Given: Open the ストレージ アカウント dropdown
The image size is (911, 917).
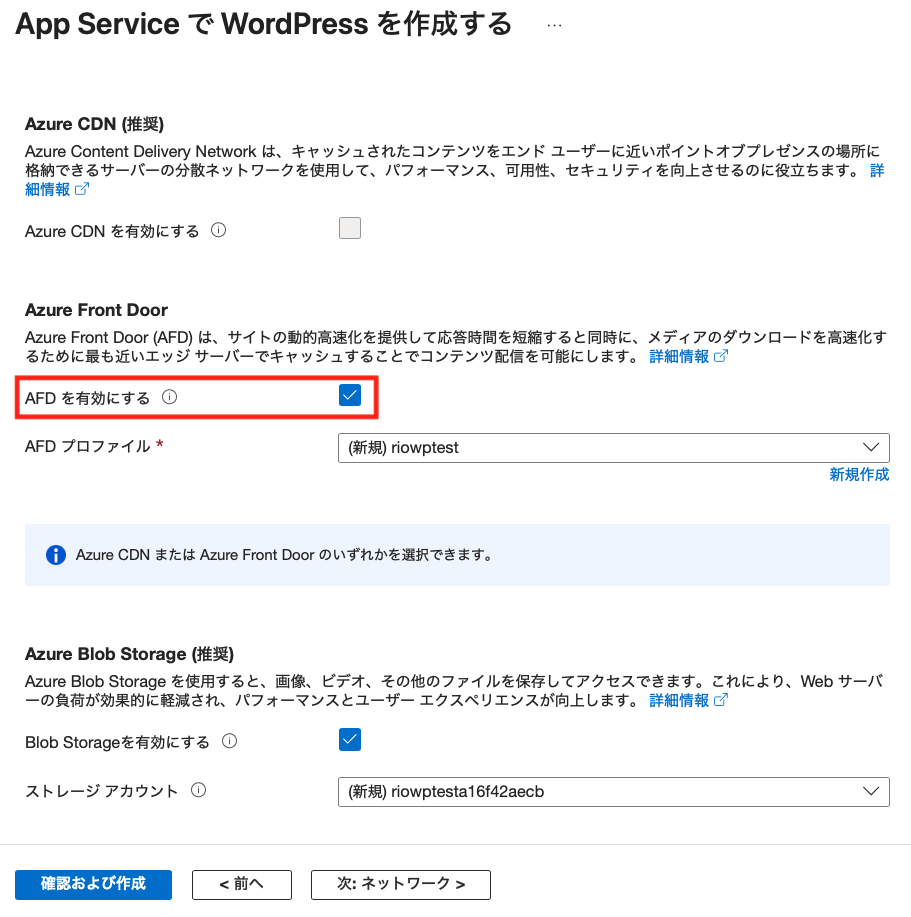Looking at the screenshot, I should 614,792.
